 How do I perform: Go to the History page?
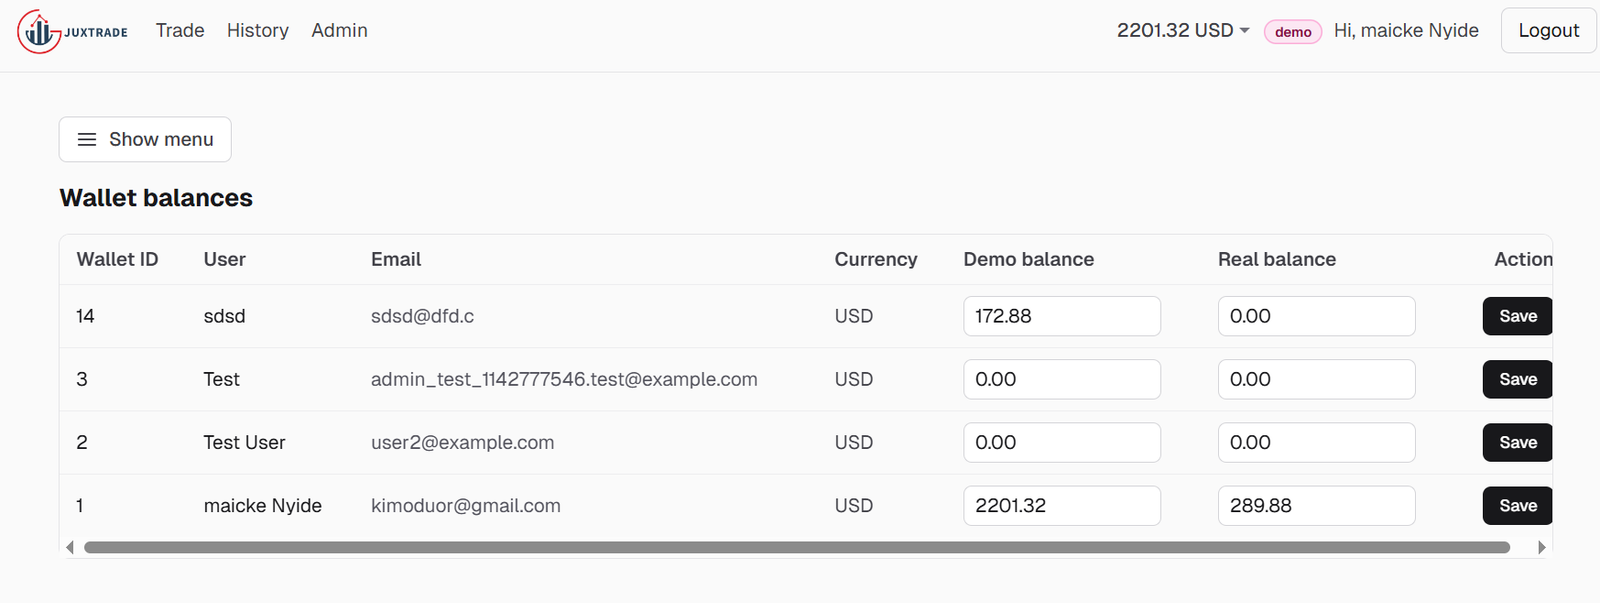coord(257,31)
